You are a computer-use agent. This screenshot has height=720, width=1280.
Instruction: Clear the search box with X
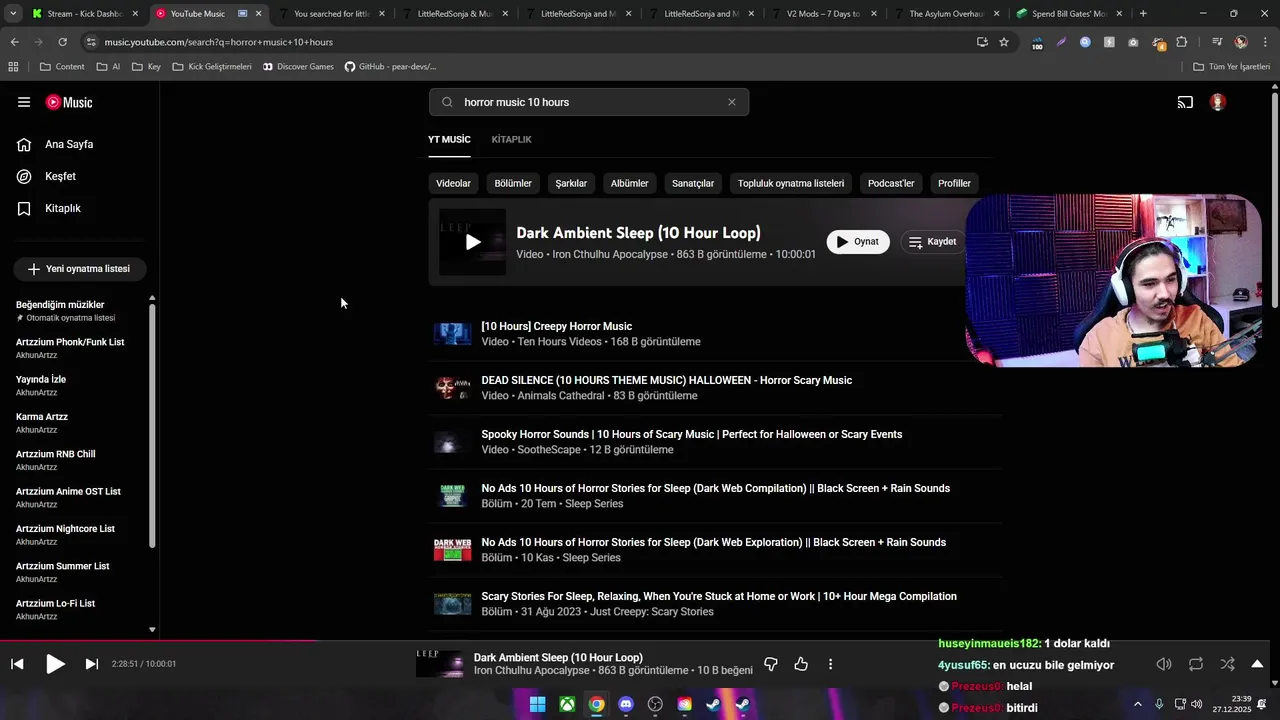(x=731, y=102)
